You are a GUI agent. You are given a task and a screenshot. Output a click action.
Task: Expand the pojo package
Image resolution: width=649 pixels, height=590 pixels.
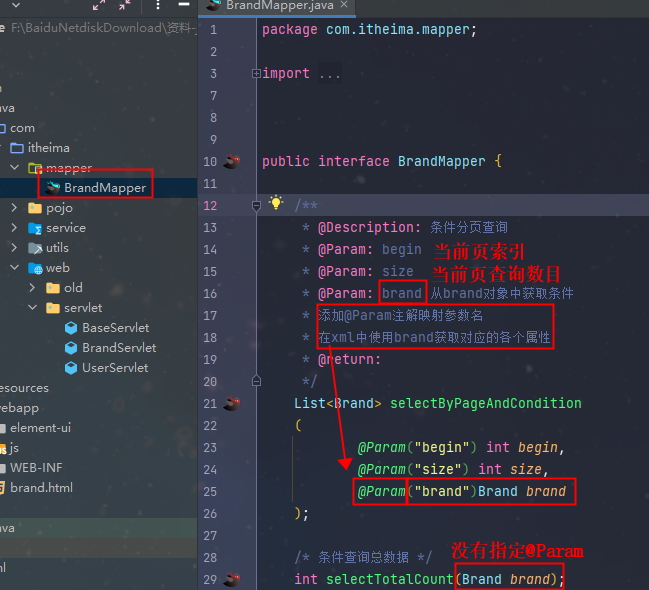pyautogui.click(x=14, y=207)
